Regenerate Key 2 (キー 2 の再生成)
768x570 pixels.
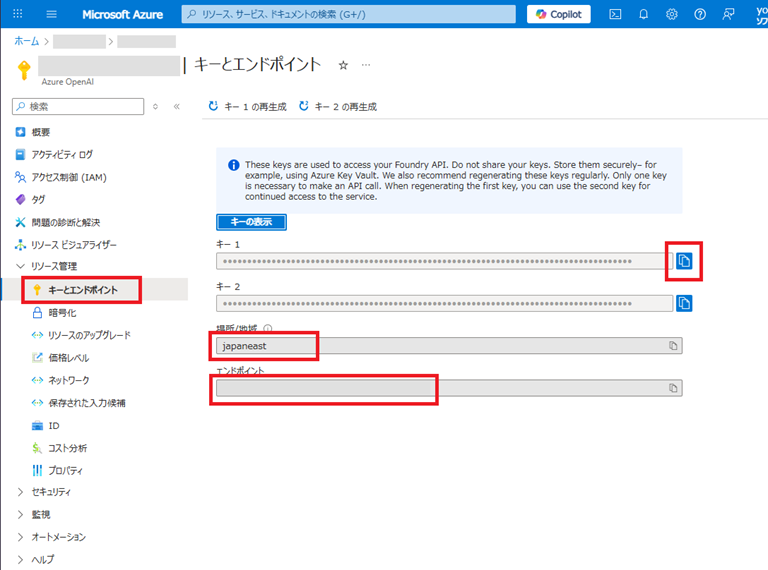click(338, 106)
